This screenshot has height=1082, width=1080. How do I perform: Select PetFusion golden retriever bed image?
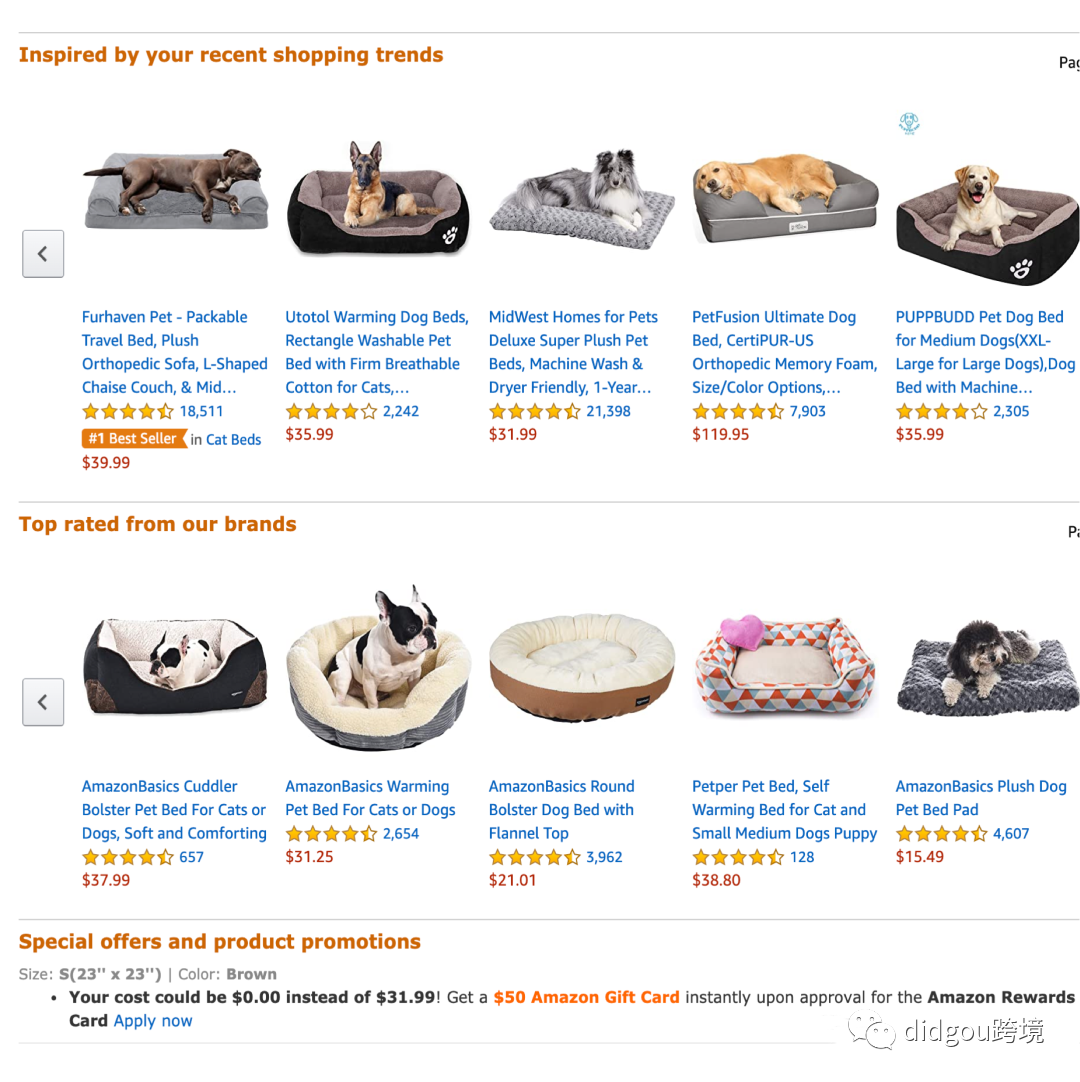click(x=785, y=198)
